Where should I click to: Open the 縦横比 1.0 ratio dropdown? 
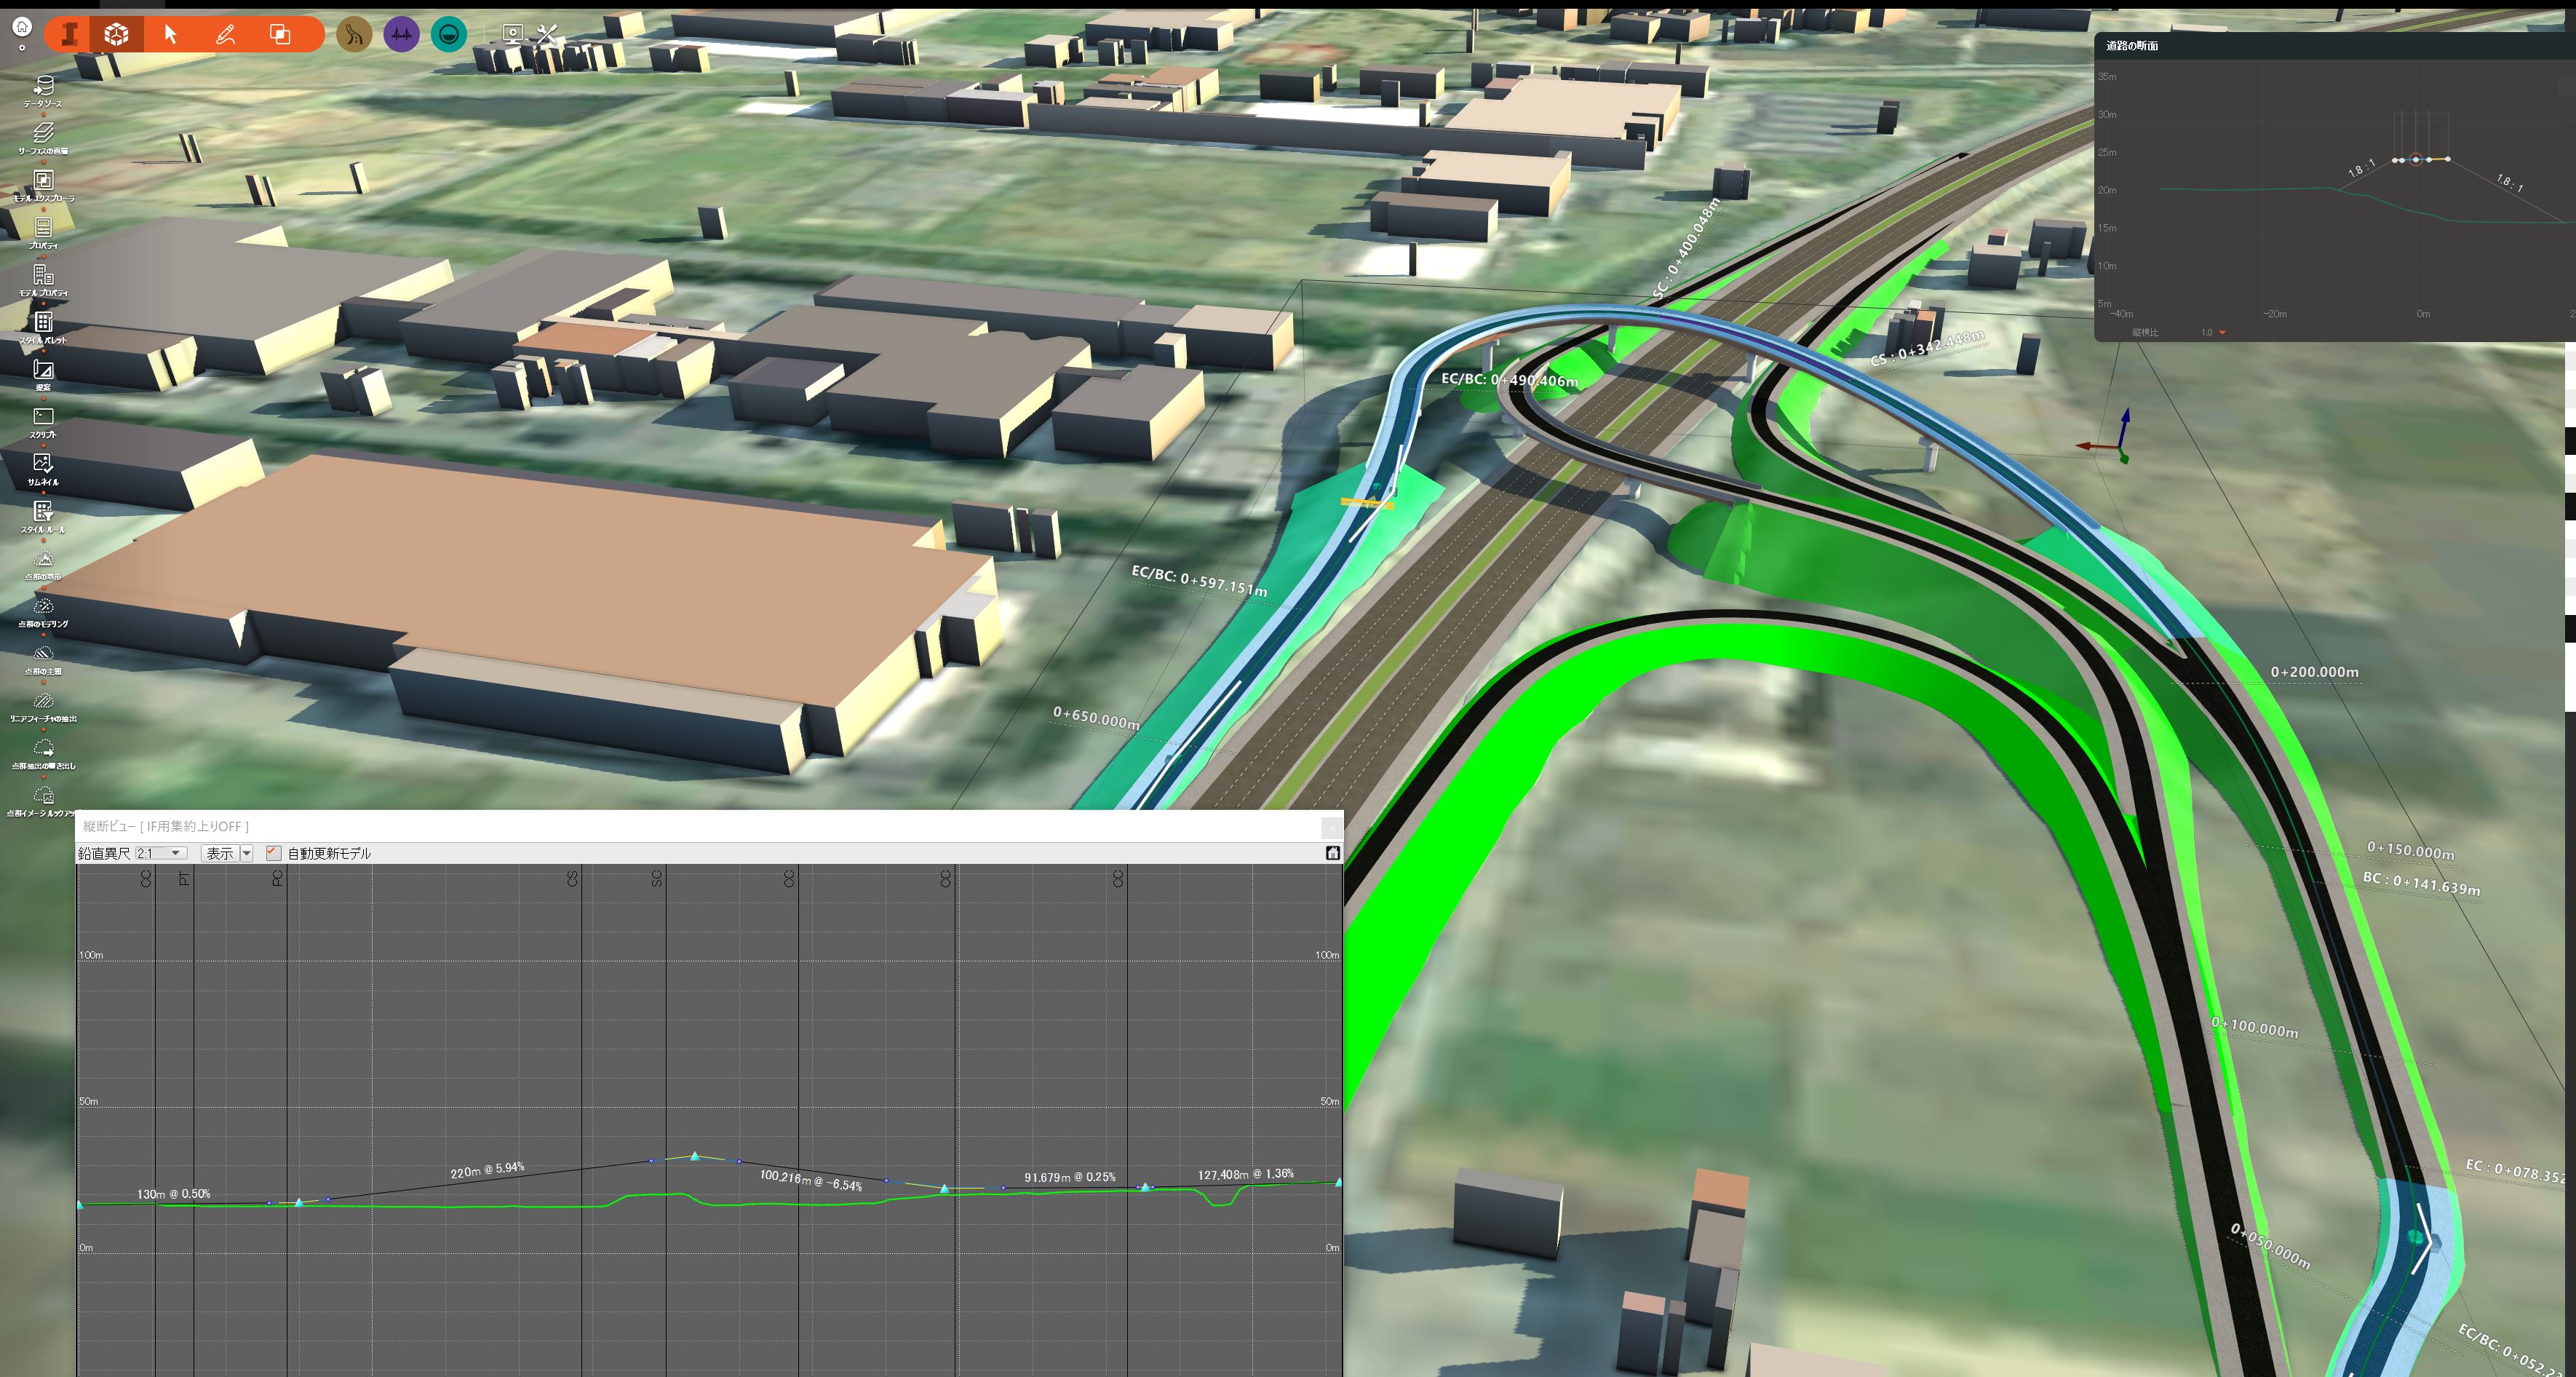point(2222,332)
